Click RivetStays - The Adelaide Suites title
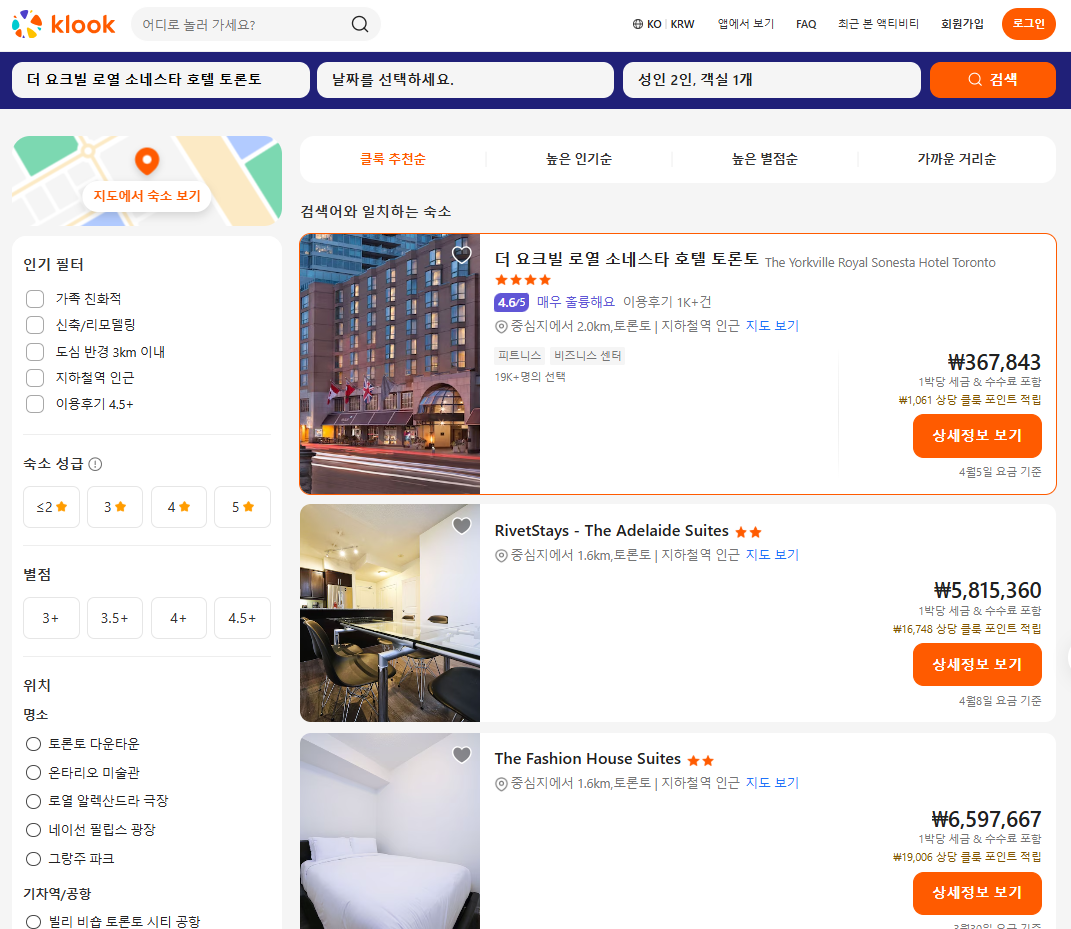1071x929 pixels. coord(611,531)
